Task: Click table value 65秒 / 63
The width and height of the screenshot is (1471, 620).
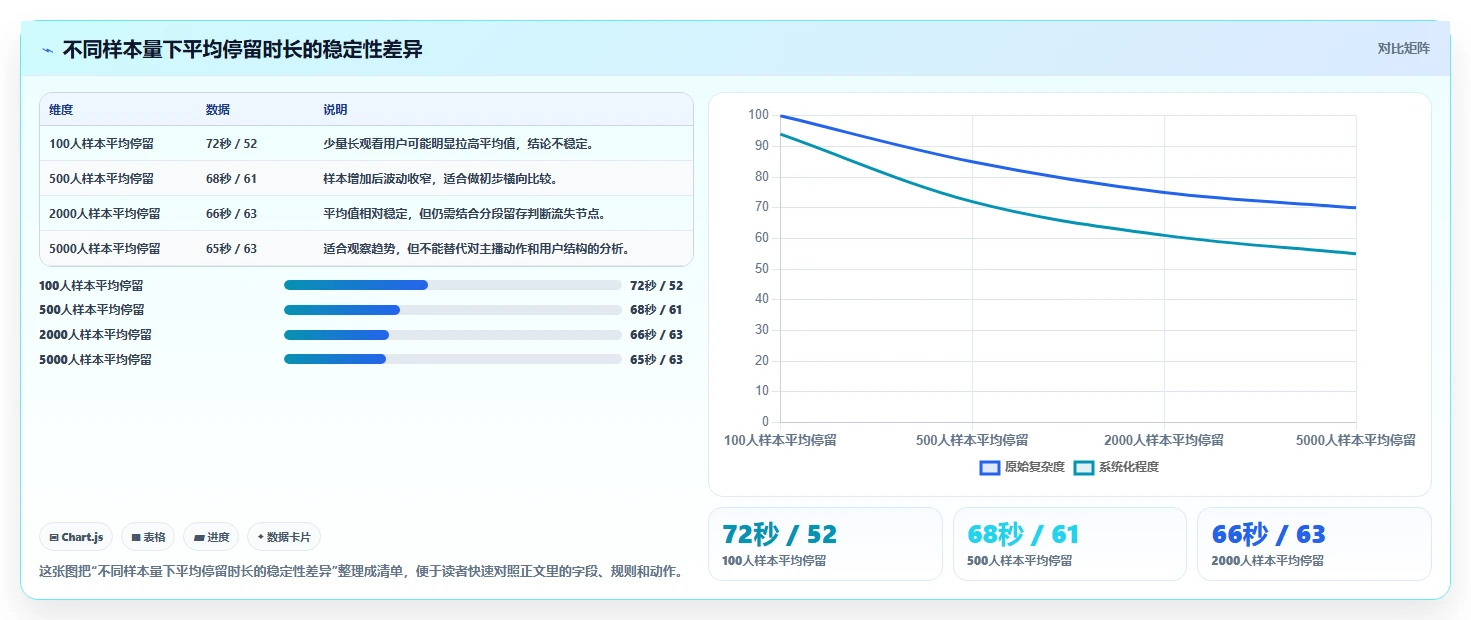Action: (x=231, y=249)
